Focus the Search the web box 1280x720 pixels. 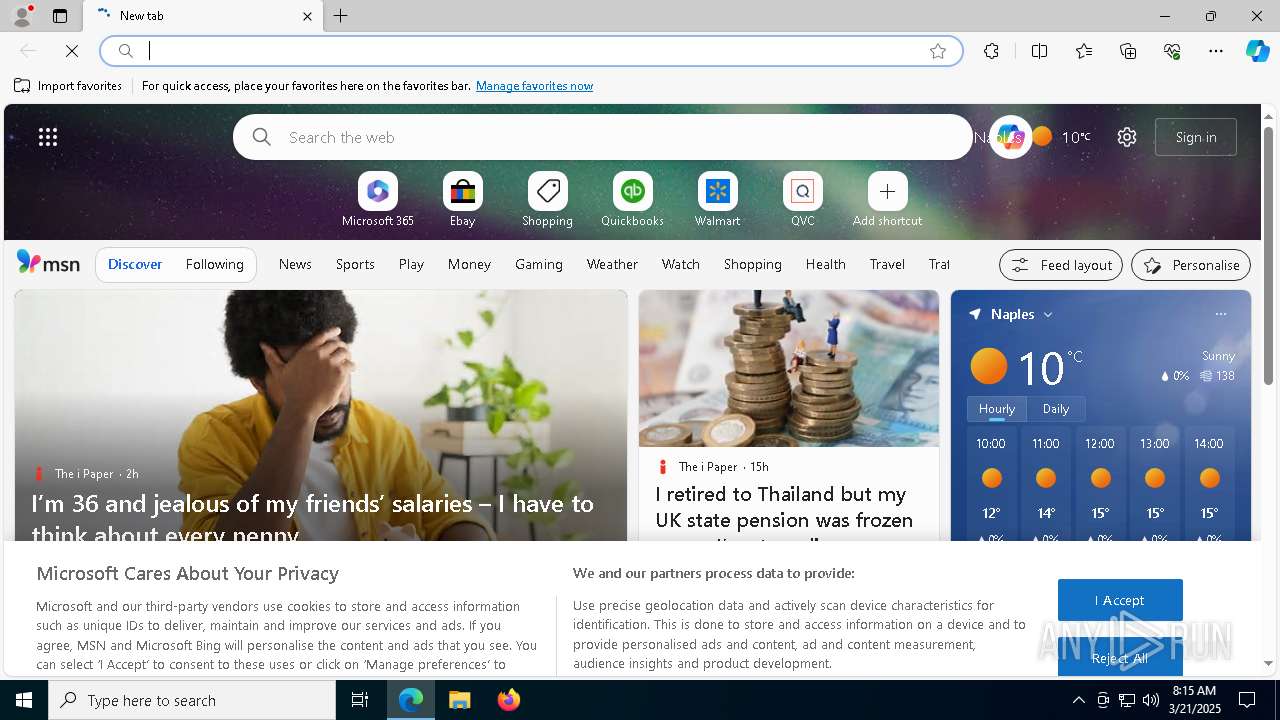(x=603, y=137)
